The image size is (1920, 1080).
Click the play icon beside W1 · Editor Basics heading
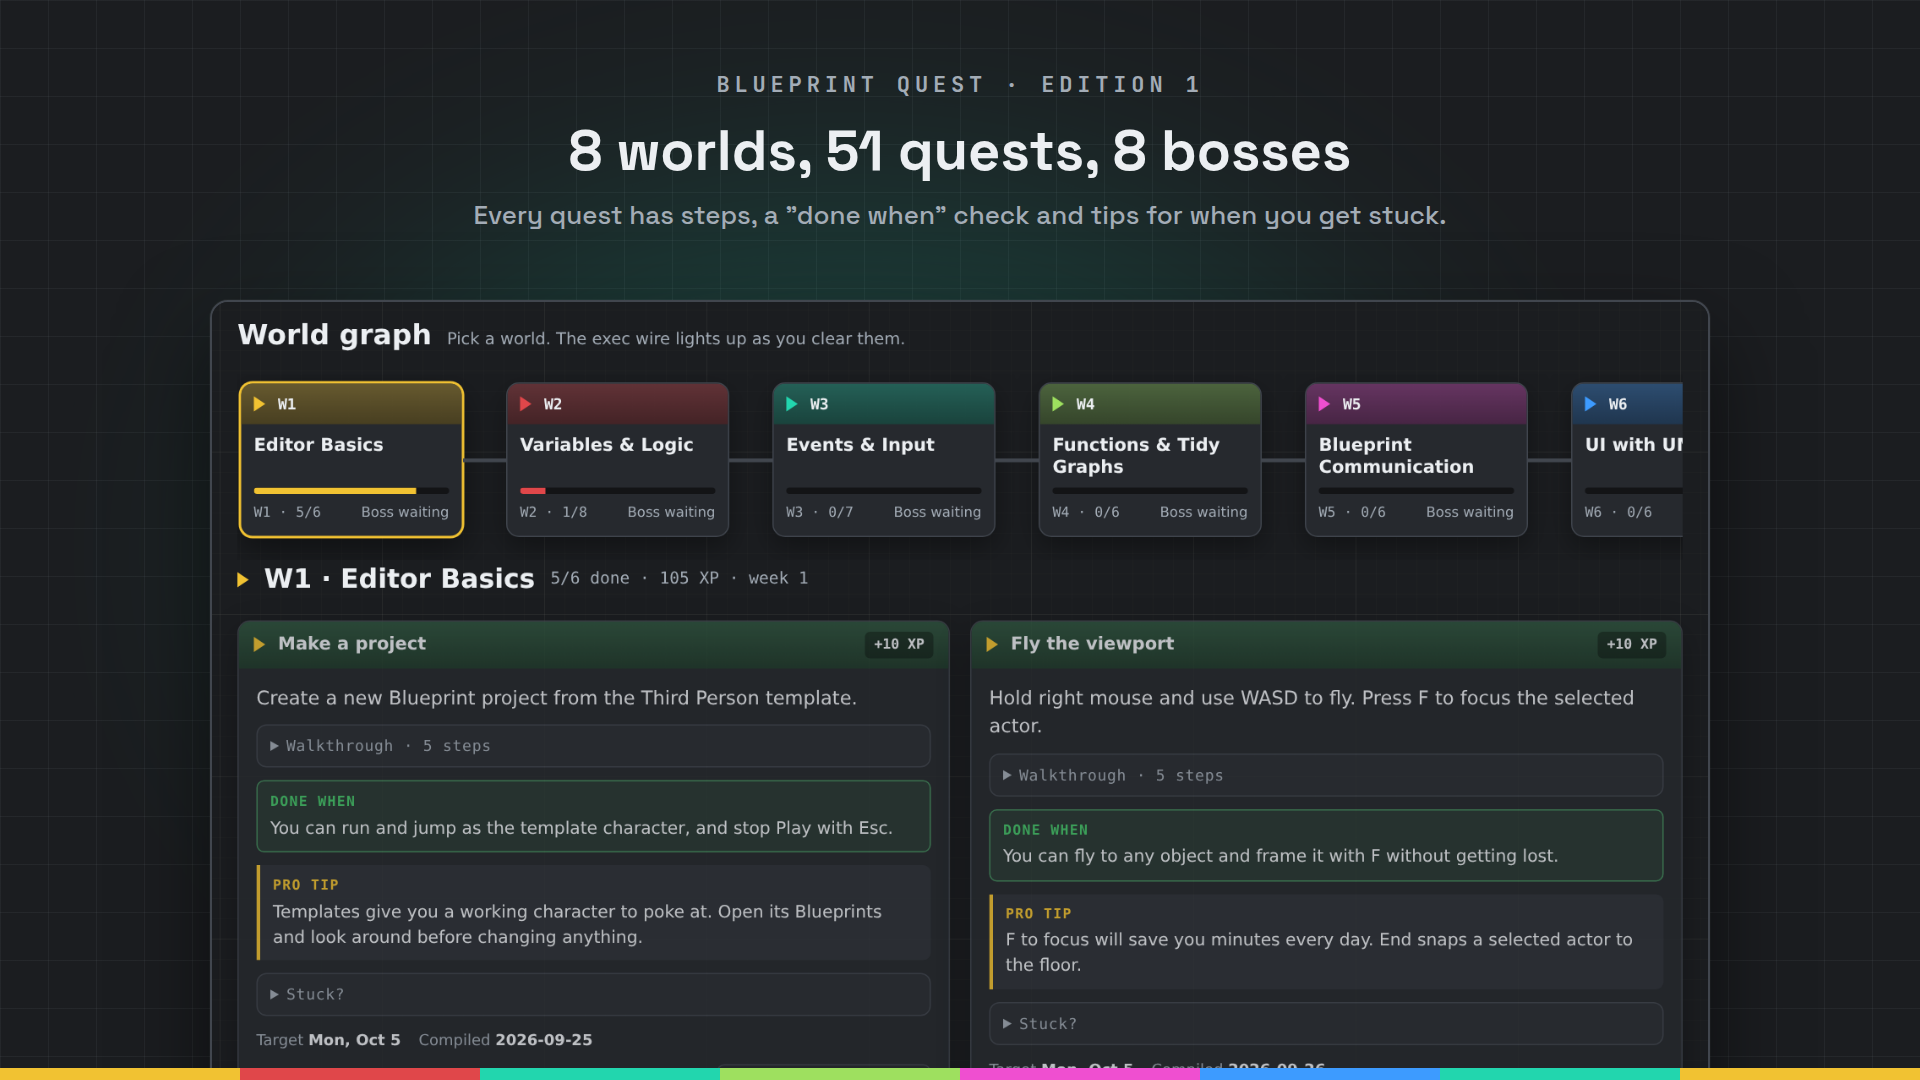[242, 580]
